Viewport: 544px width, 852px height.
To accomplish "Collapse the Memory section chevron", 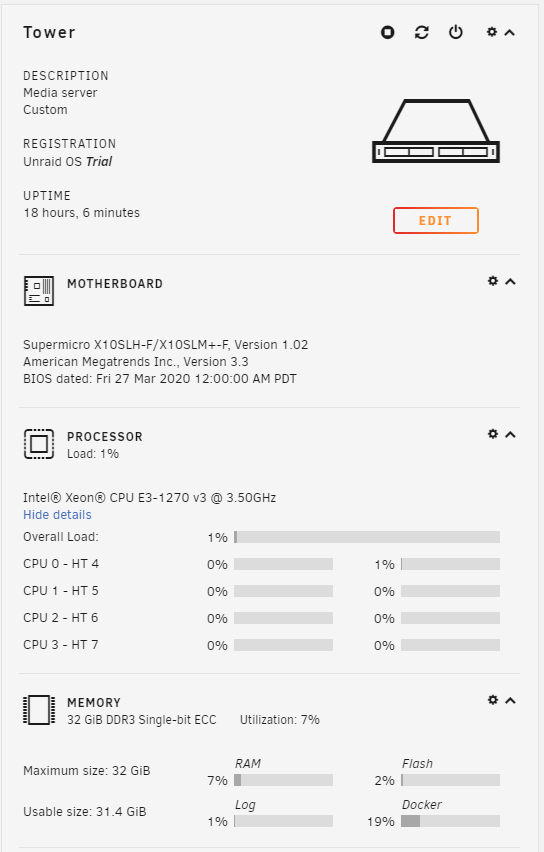I will (x=510, y=700).
